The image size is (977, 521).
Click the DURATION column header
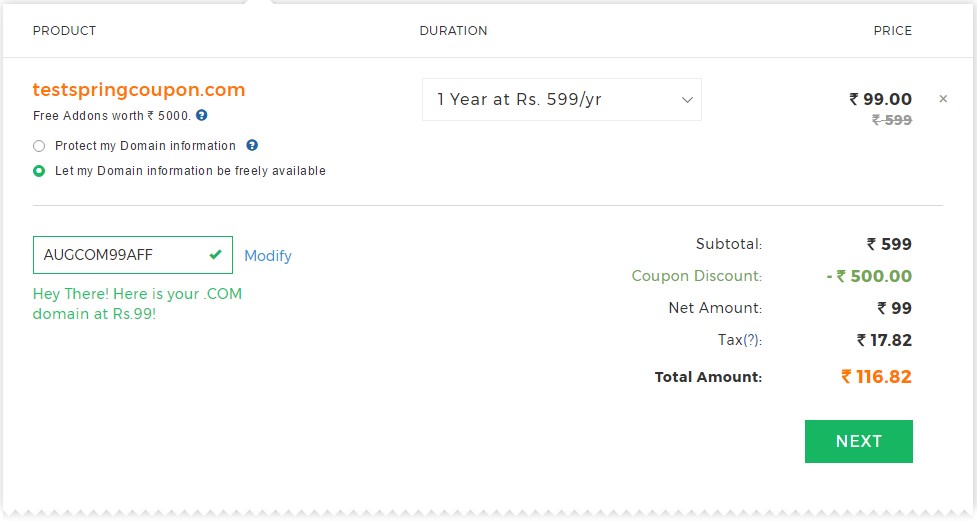[x=453, y=31]
